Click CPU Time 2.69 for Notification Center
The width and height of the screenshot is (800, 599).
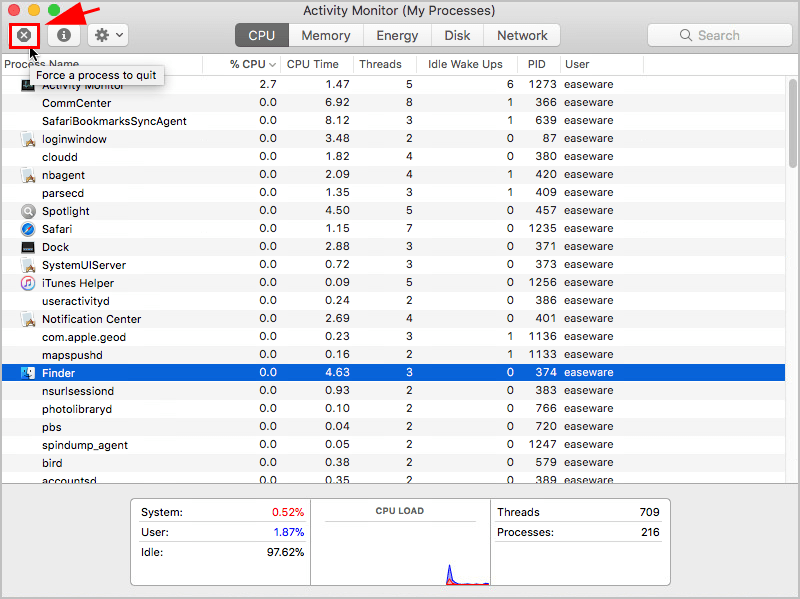(337, 318)
